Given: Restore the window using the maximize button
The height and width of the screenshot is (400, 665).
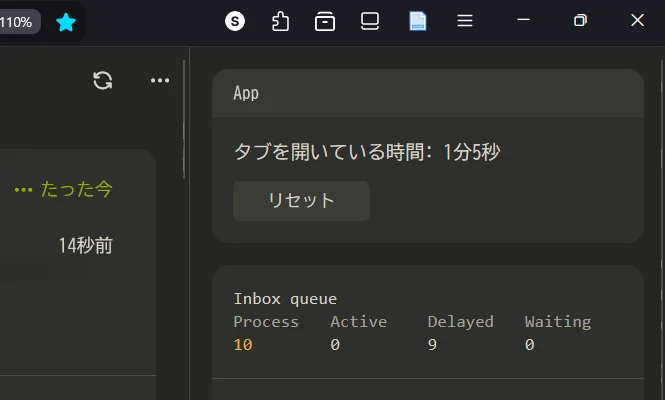Looking at the screenshot, I should (x=581, y=21).
